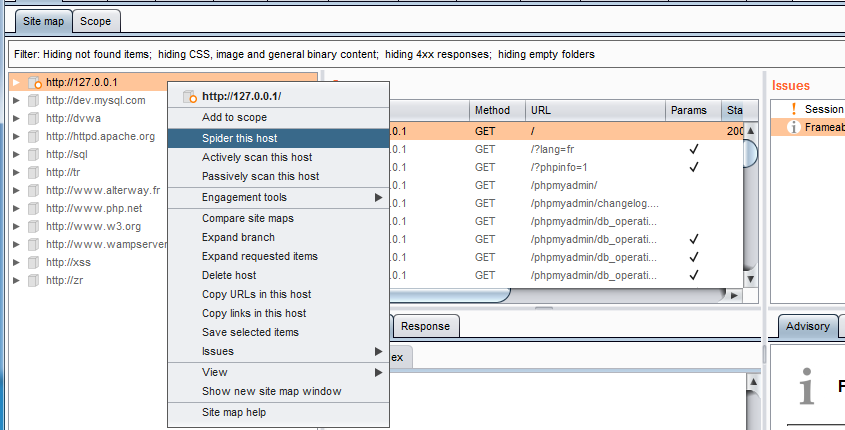Switch to the Scope tab
845x430 pixels.
click(x=96, y=22)
